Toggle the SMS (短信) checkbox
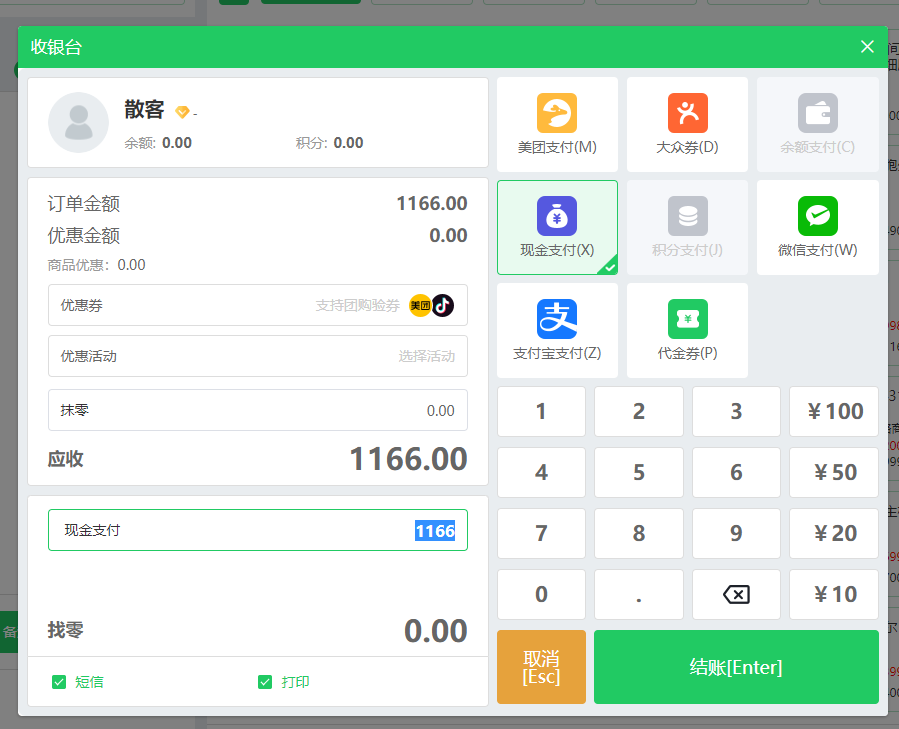Screen dimensions: 899x729 point(59,682)
